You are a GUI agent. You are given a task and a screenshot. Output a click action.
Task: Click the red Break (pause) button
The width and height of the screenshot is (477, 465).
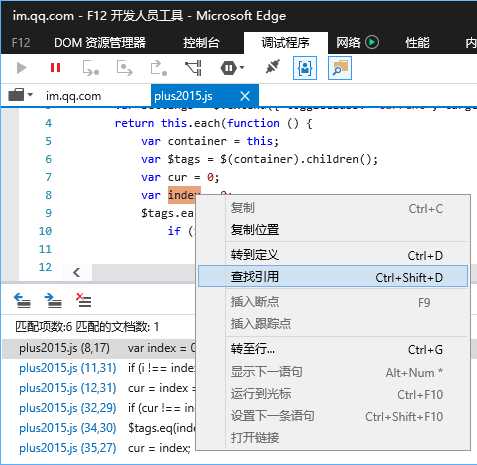pos(55,68)
